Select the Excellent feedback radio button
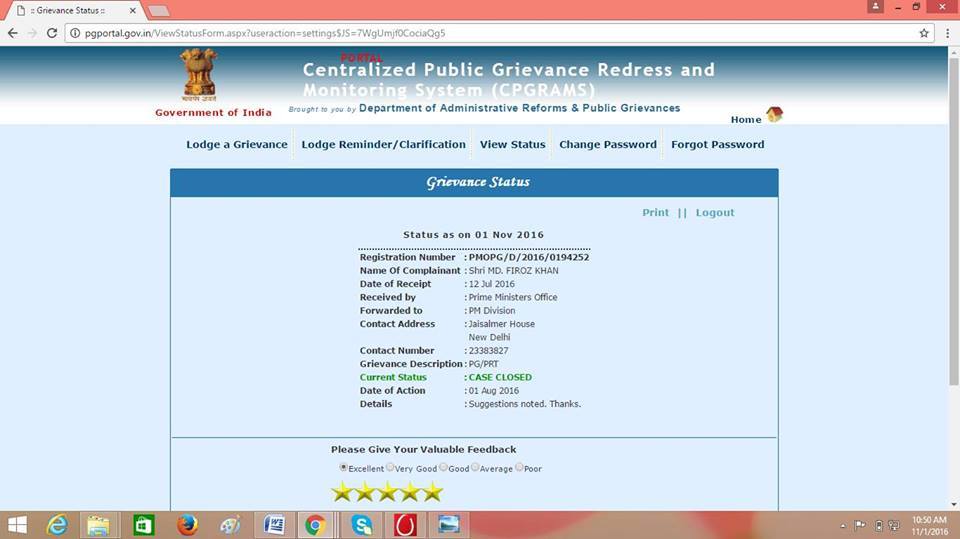The width and height of the screenshot is (960, 539). pyautogui.click(x=344, y=467)
